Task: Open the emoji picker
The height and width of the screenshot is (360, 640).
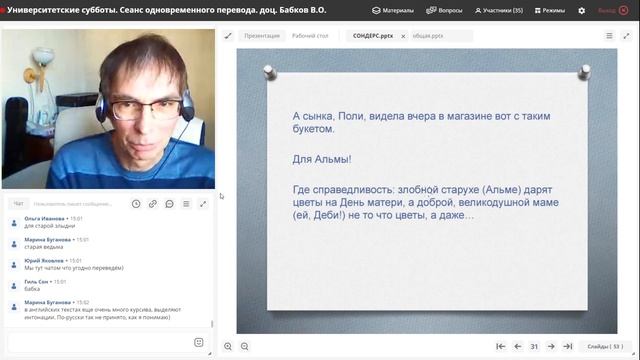Action: [x=199, y=342]
